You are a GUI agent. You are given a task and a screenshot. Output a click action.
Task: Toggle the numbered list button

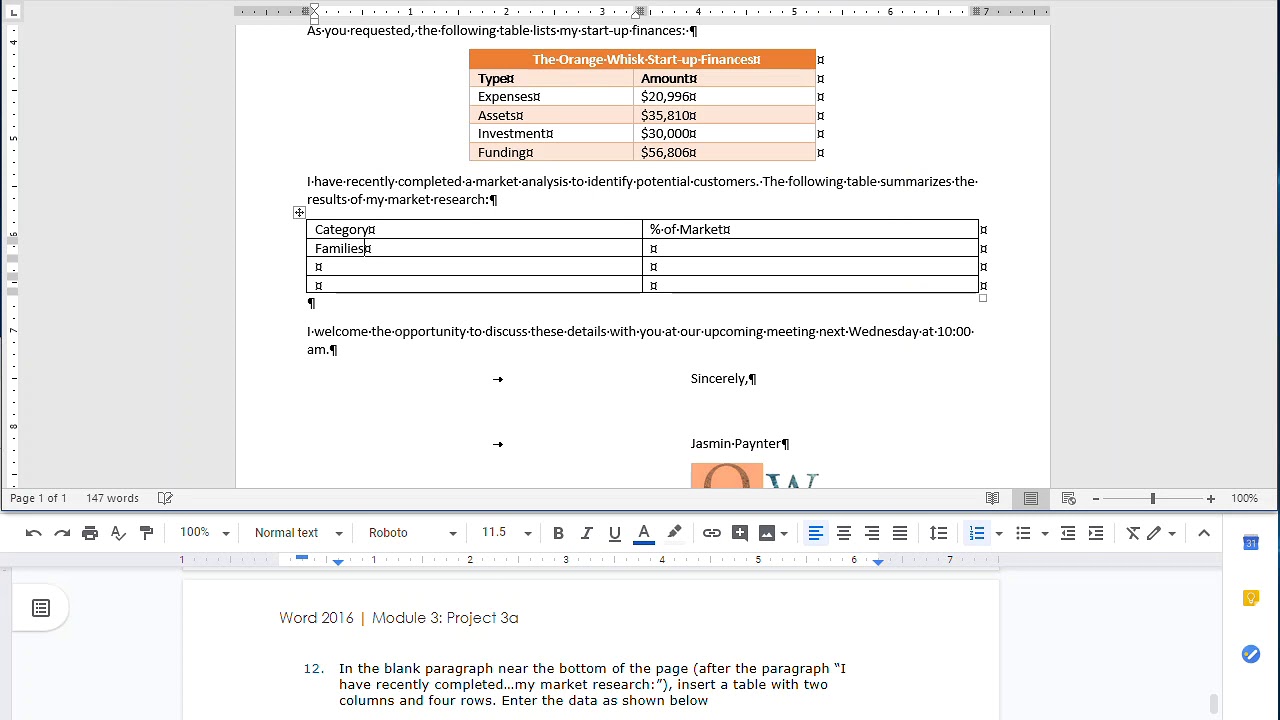[x=977, y=533]
